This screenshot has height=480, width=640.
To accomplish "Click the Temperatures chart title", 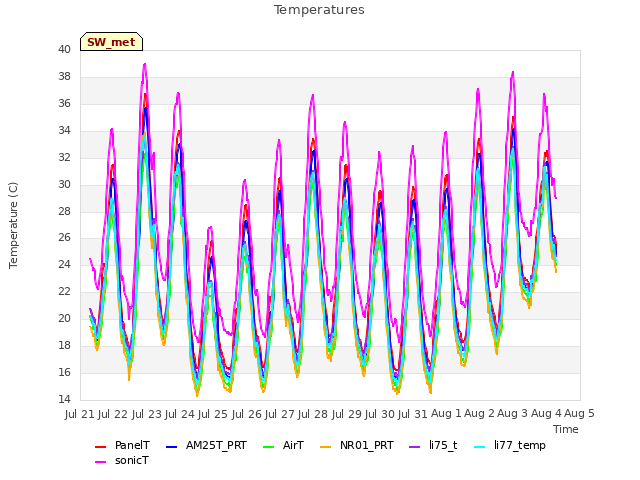I will coord(319,10).
